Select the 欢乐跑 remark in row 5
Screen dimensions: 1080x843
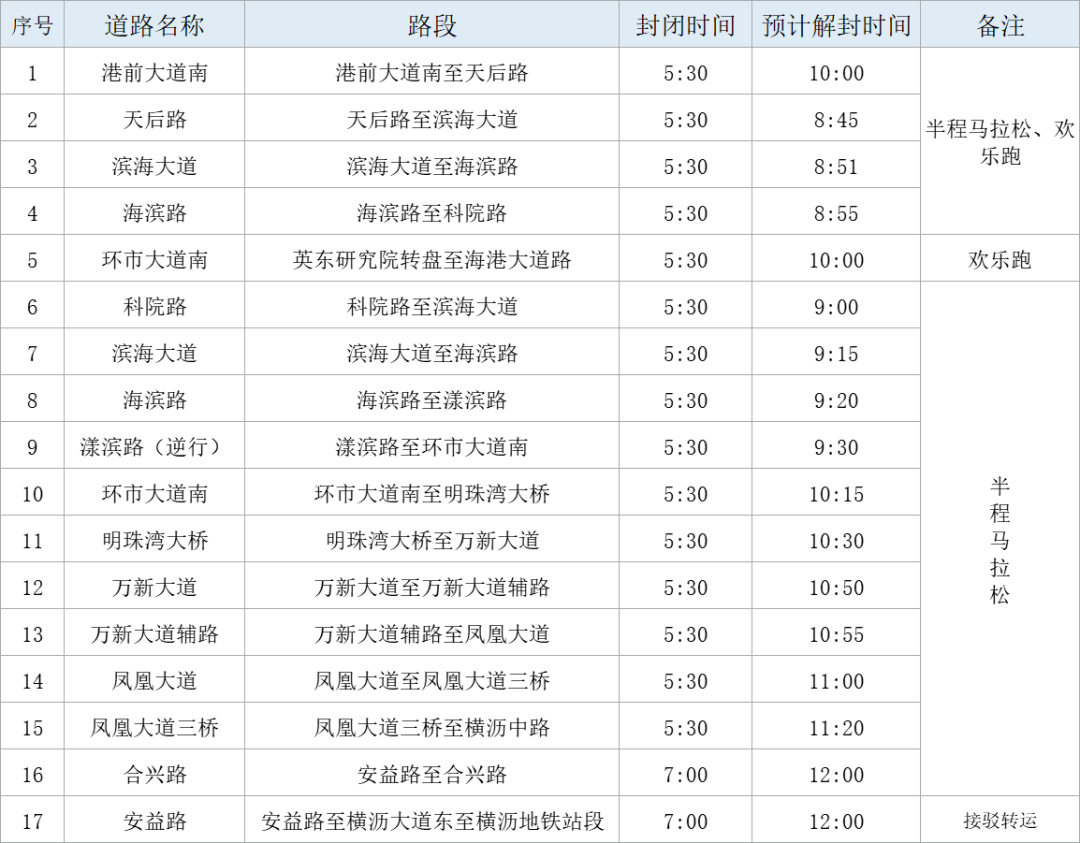[1000, 260]
